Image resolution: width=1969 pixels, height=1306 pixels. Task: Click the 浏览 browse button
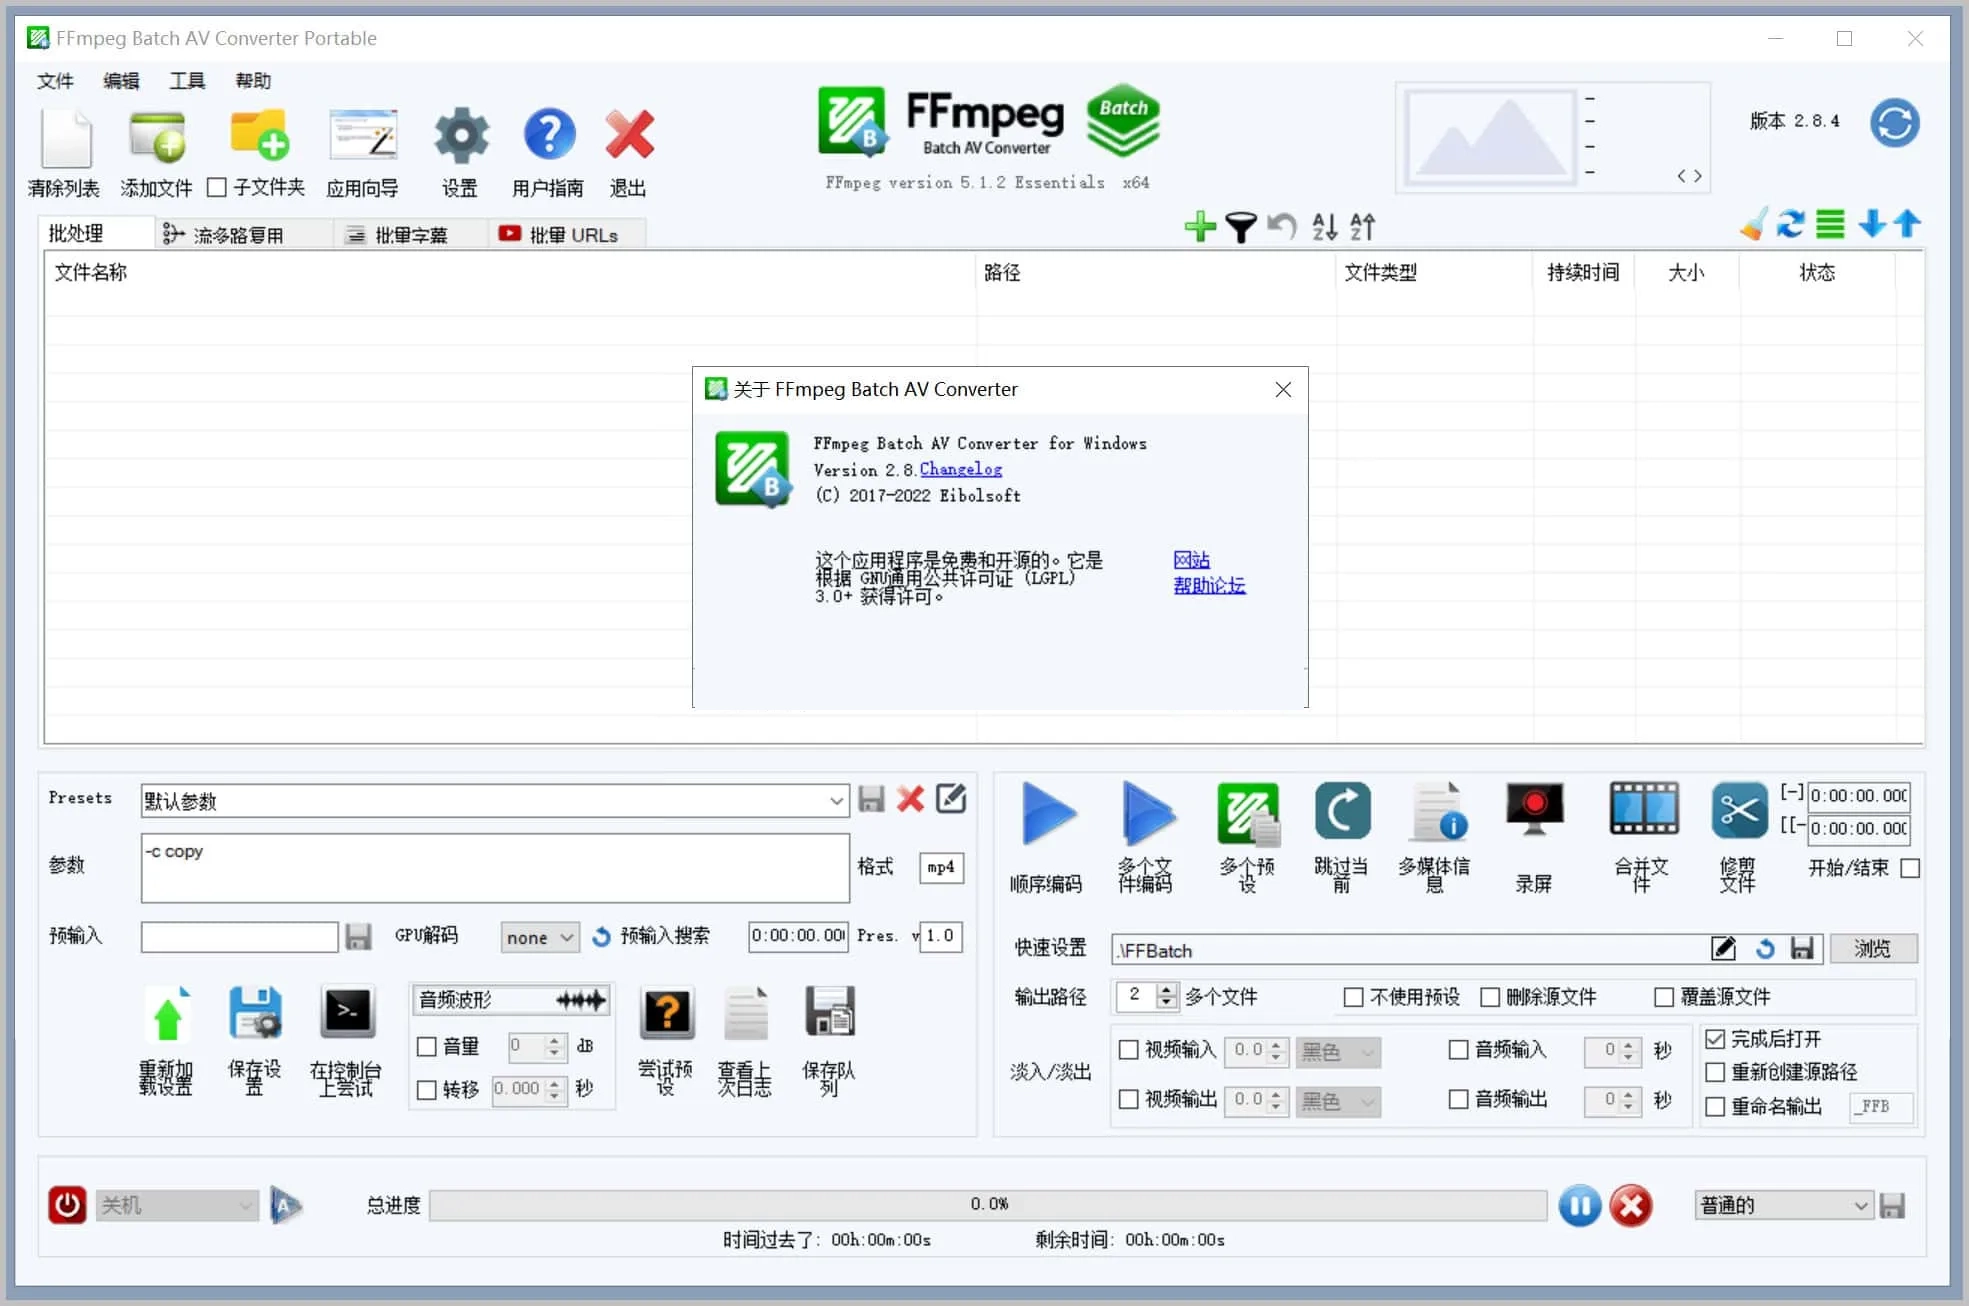(1872, 949)
